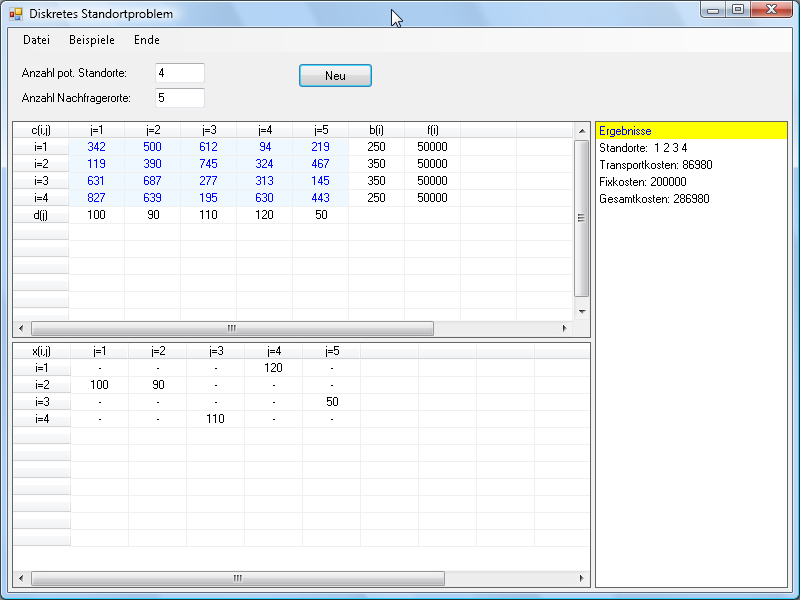Click the Anzahl pot. Standorte input field
Viewport: 800px width, 600px height.
tap(180, 73)
